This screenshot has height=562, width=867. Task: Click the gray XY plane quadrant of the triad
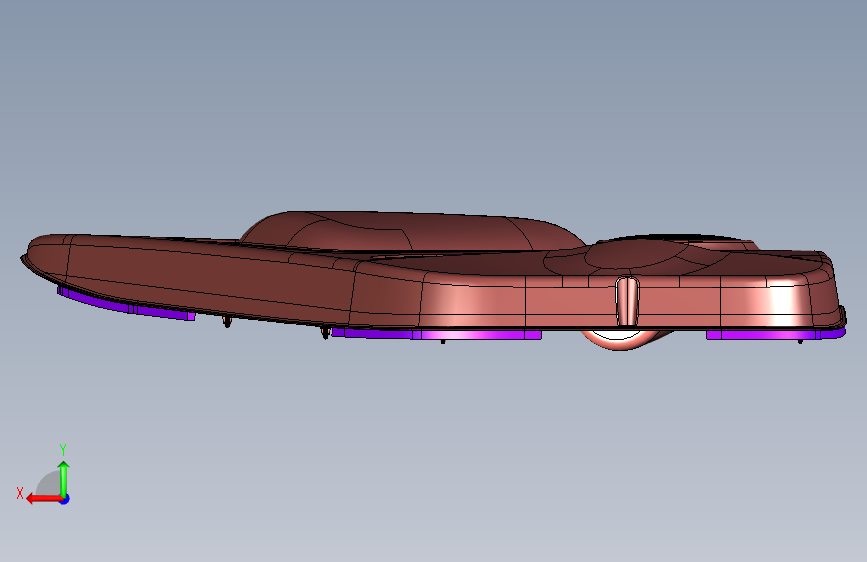coord(49,483)
